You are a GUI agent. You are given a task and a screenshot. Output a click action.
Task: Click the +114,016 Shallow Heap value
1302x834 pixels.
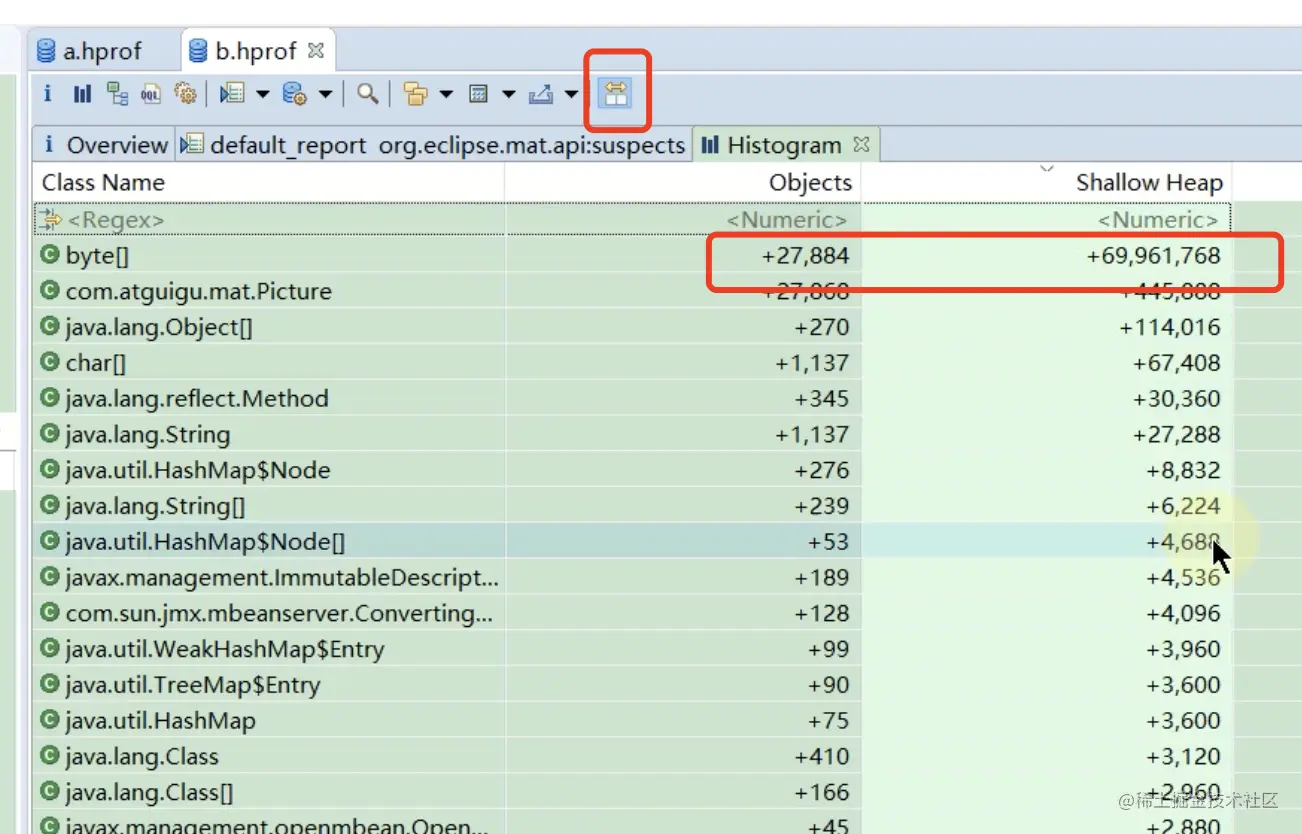pos(1170,327)
